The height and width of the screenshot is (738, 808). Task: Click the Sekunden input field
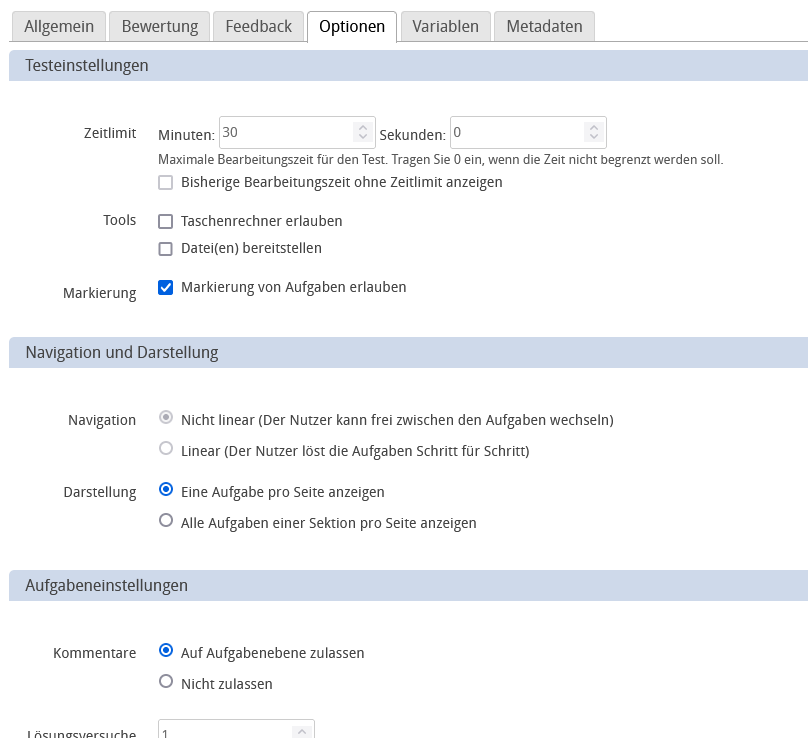click(515, 132)
